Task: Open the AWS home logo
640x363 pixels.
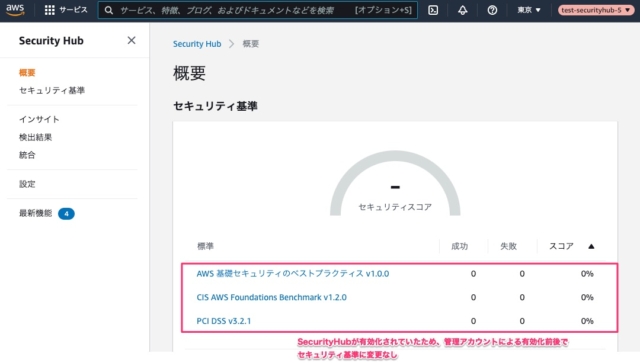Action: click(15, 10)
